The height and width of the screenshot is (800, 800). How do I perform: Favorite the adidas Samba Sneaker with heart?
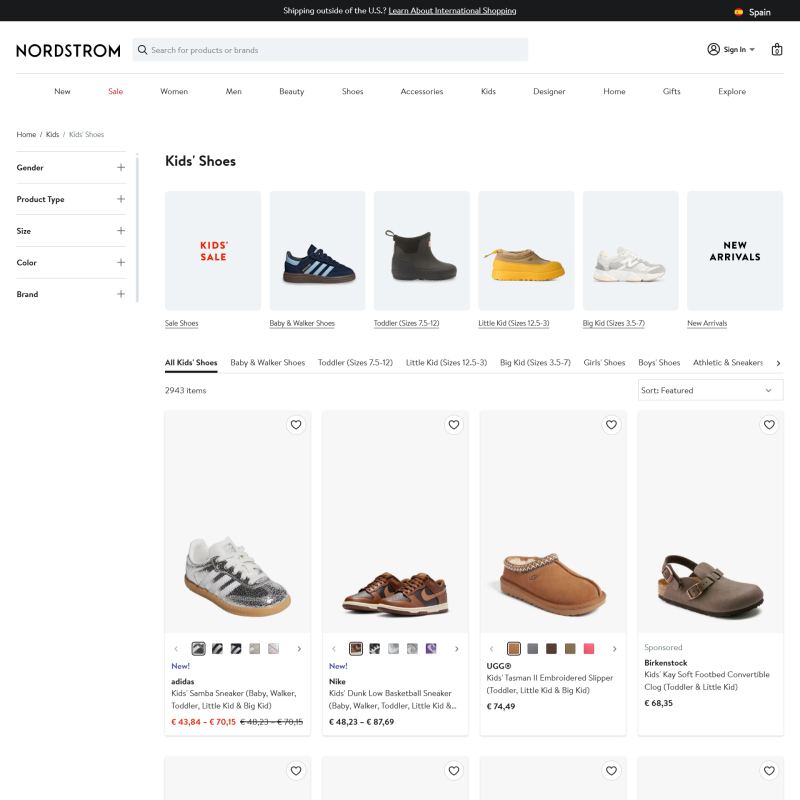point(296,424)
